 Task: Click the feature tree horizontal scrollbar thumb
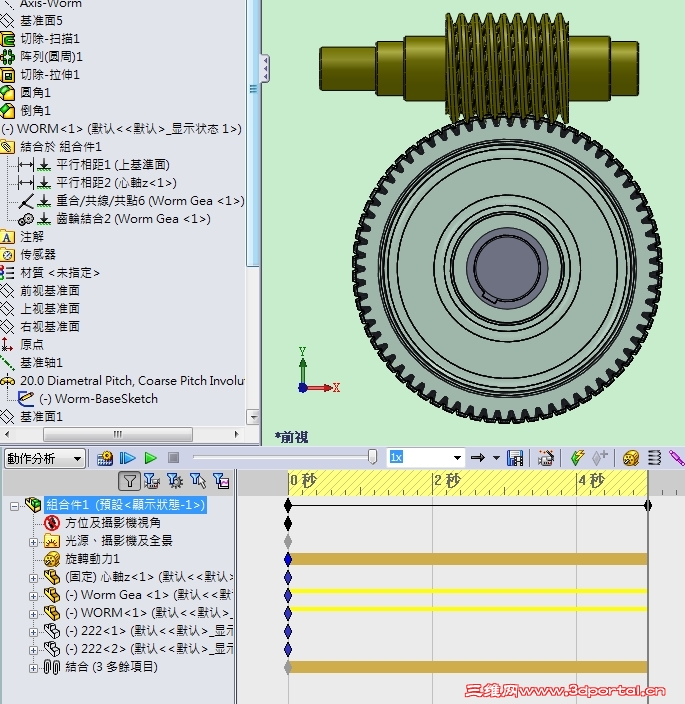(118, 434)
